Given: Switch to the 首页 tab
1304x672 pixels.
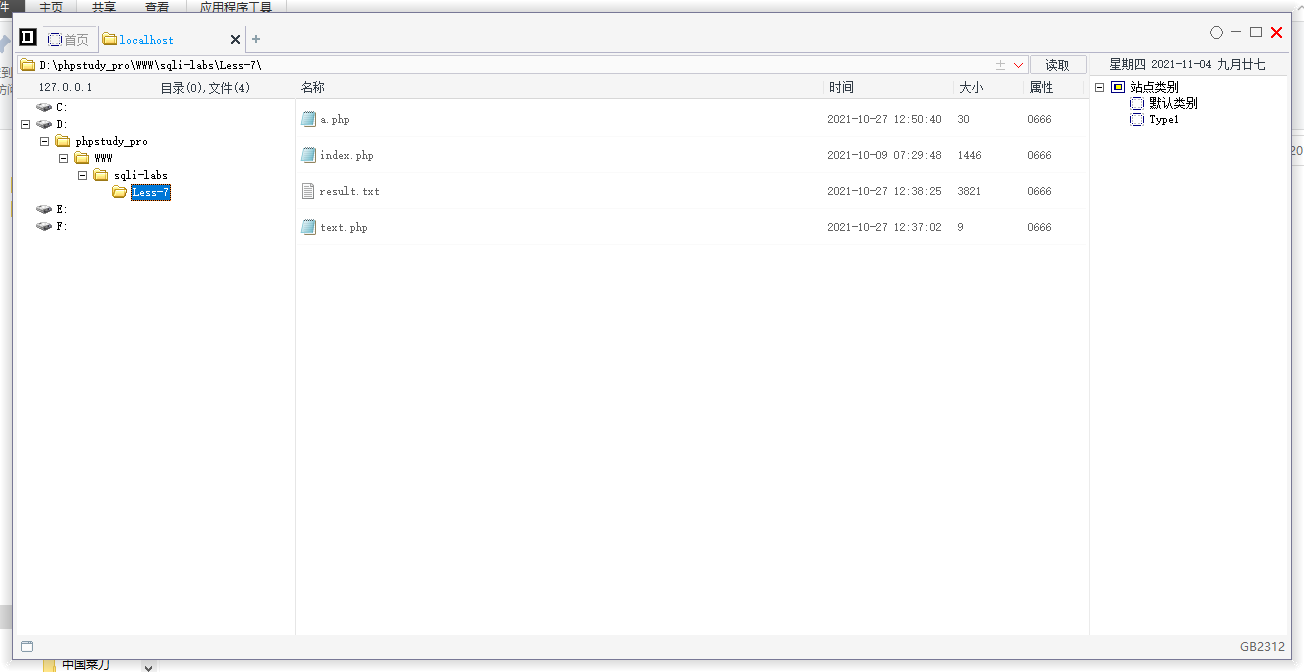Looking at the screenshot, I should click(x=69, y=40).
